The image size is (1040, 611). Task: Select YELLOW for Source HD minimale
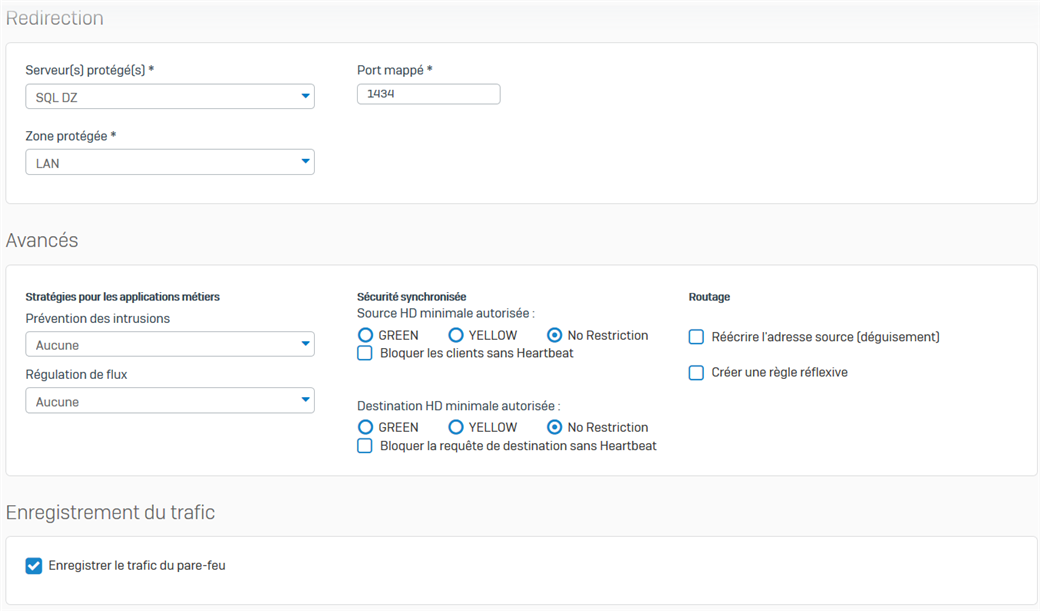(456, 335)
